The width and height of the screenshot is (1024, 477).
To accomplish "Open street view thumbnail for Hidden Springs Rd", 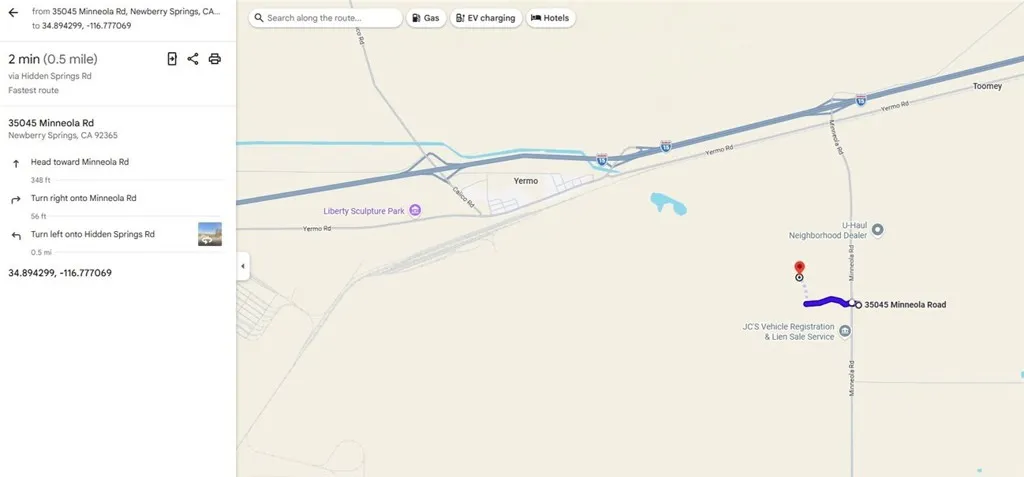I will click(210, 234).
